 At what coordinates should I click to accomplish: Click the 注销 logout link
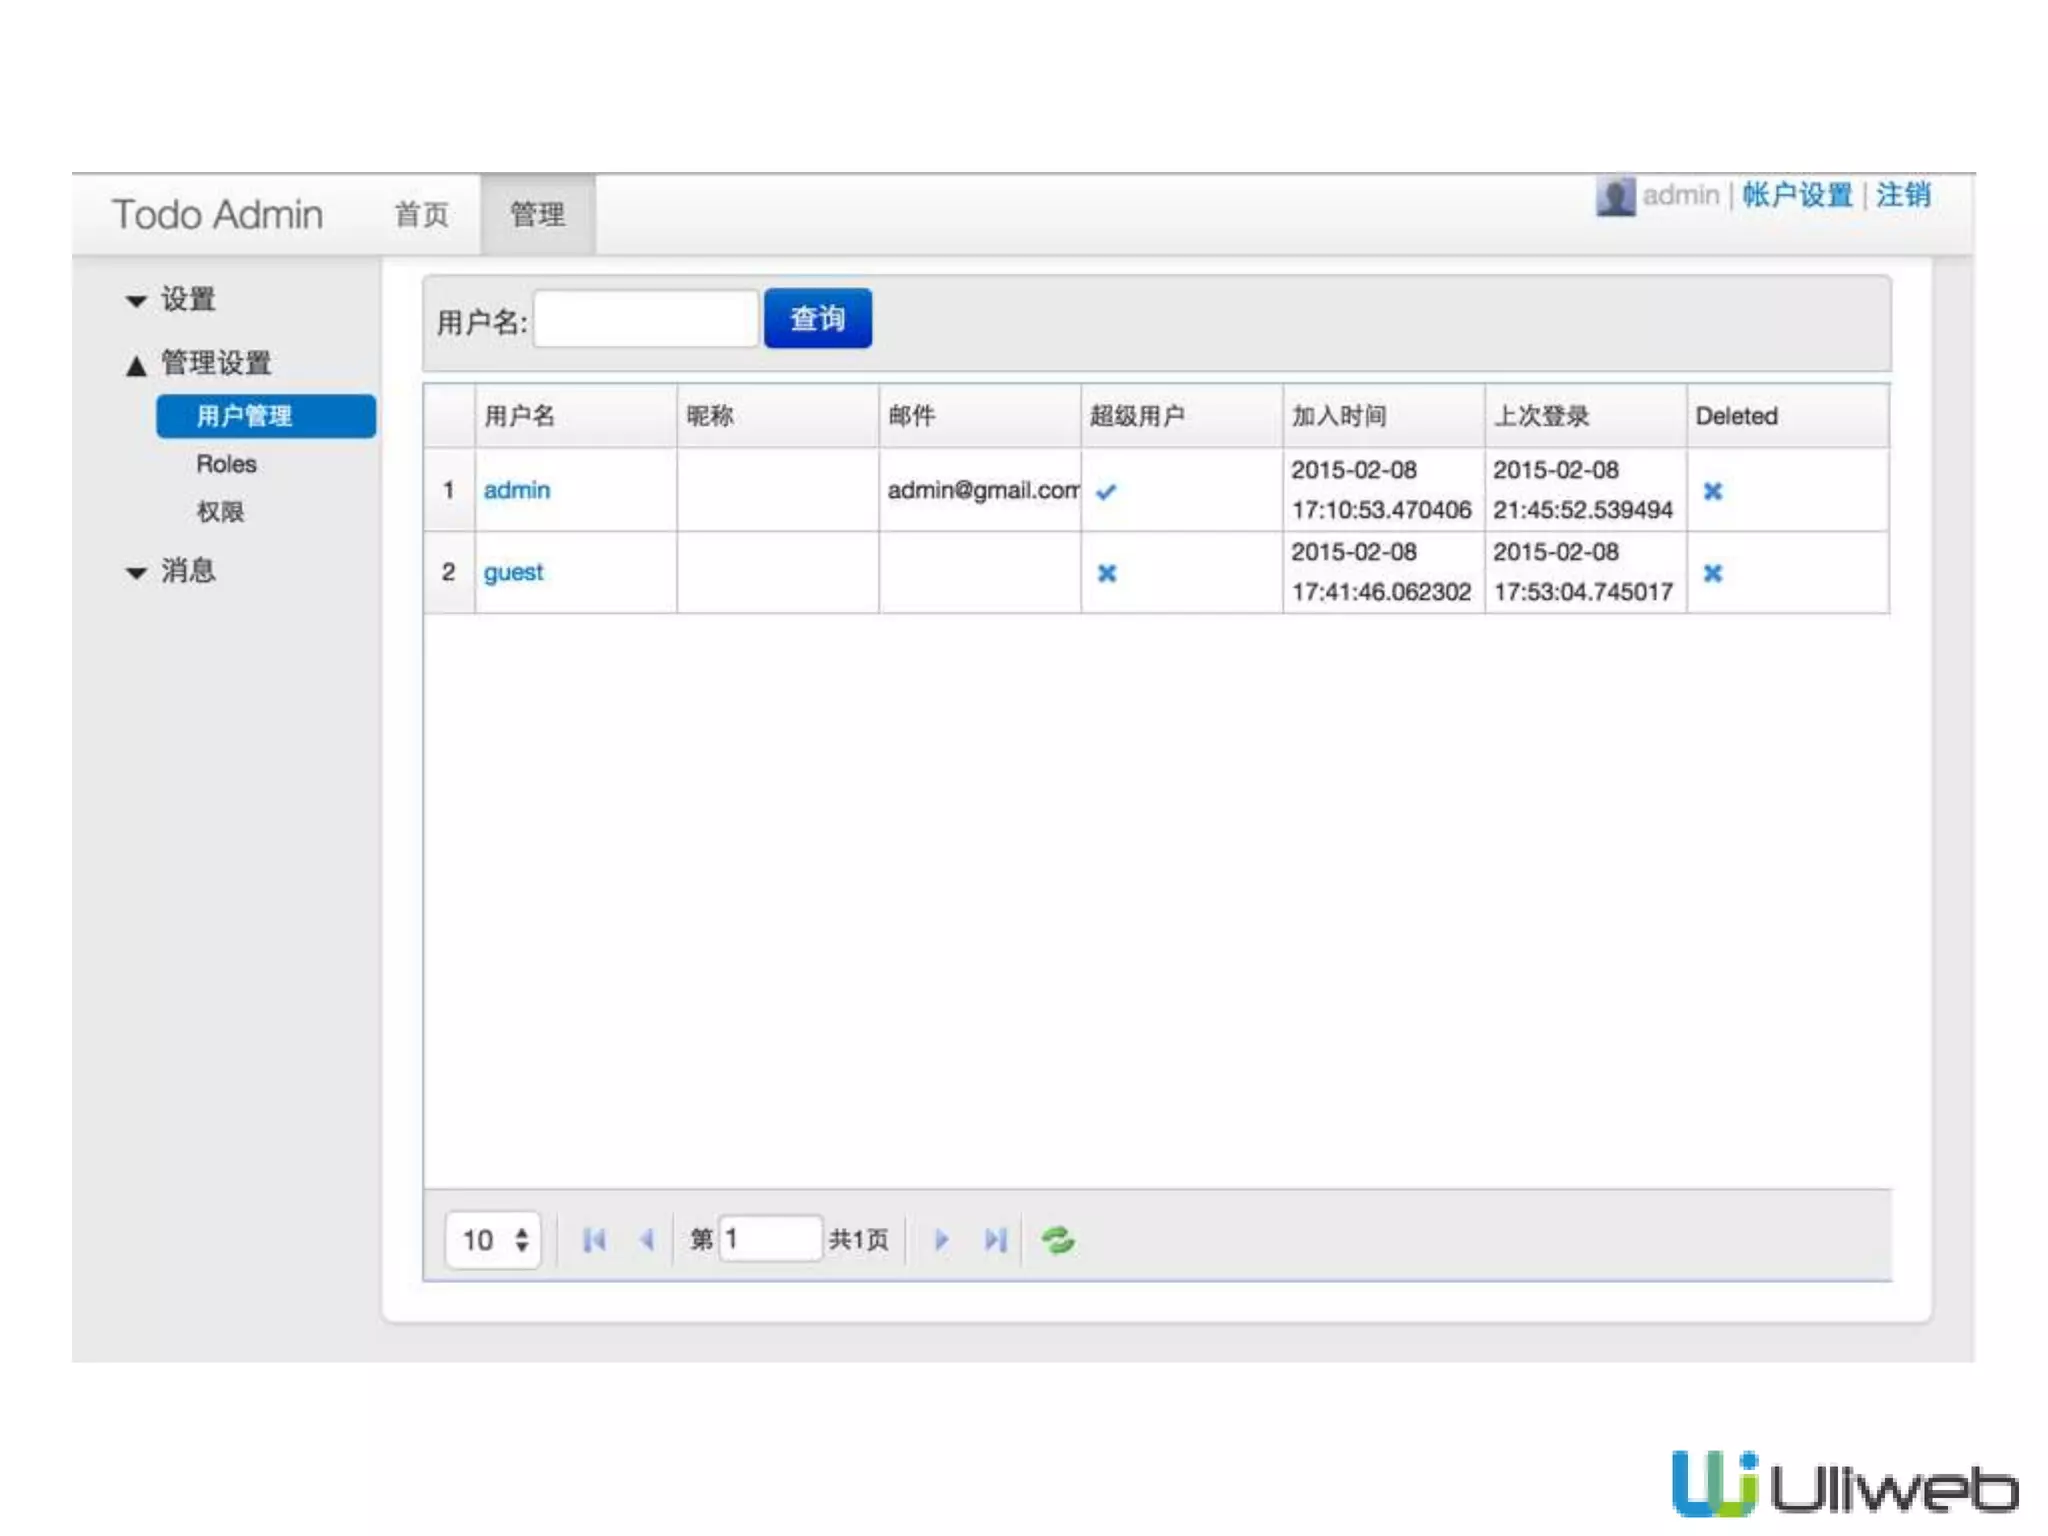[1903, 195]
